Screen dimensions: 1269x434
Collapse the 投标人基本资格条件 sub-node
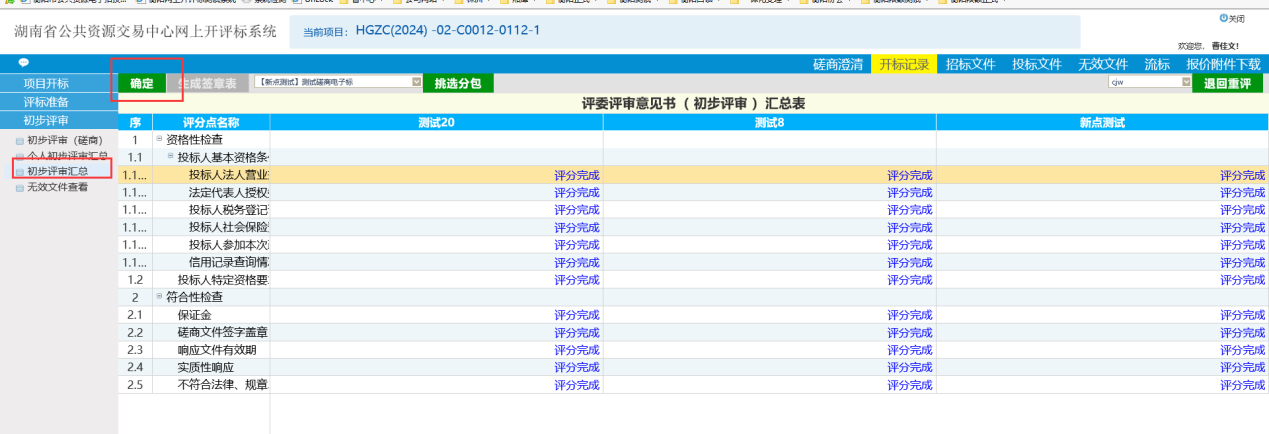click(170, 157)
